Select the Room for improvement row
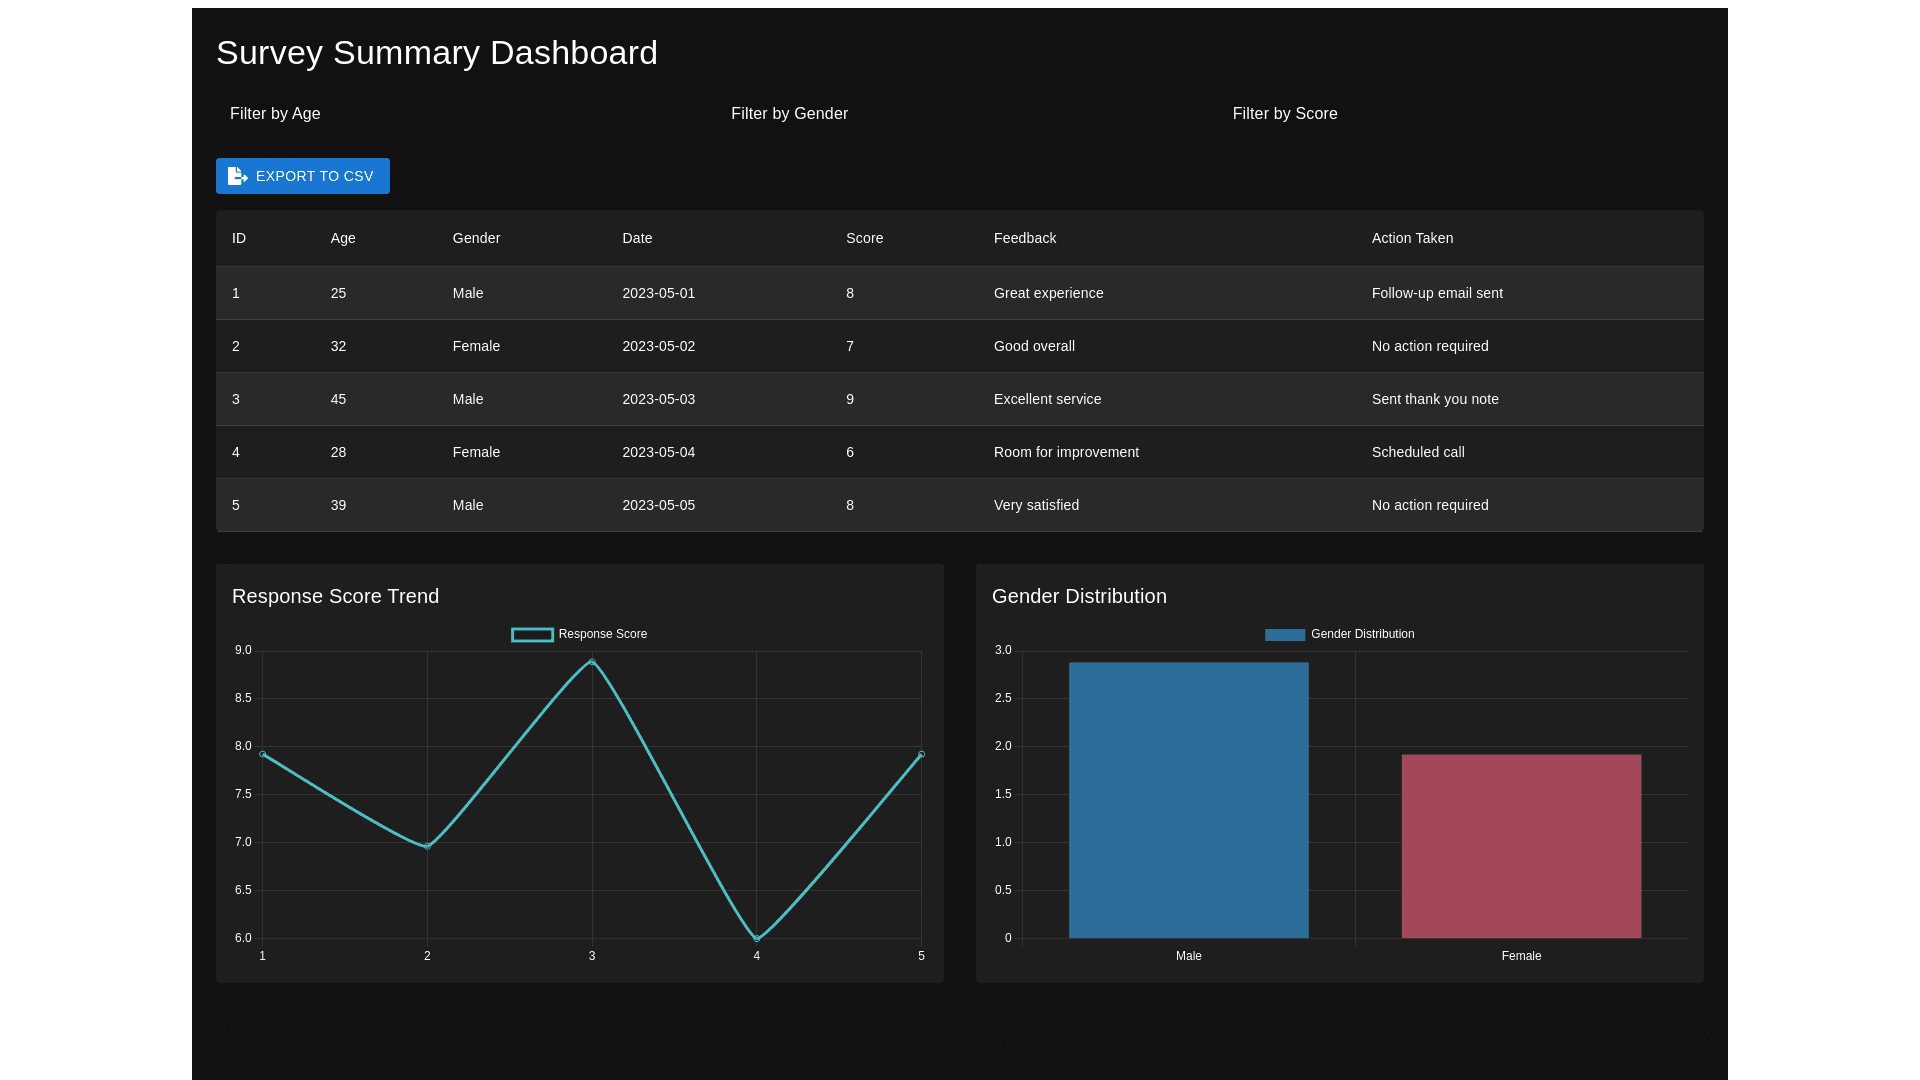Image resolution: width=1920 pixels, height=1080 pixels. pyautogui.click(x=1066, y=452)
